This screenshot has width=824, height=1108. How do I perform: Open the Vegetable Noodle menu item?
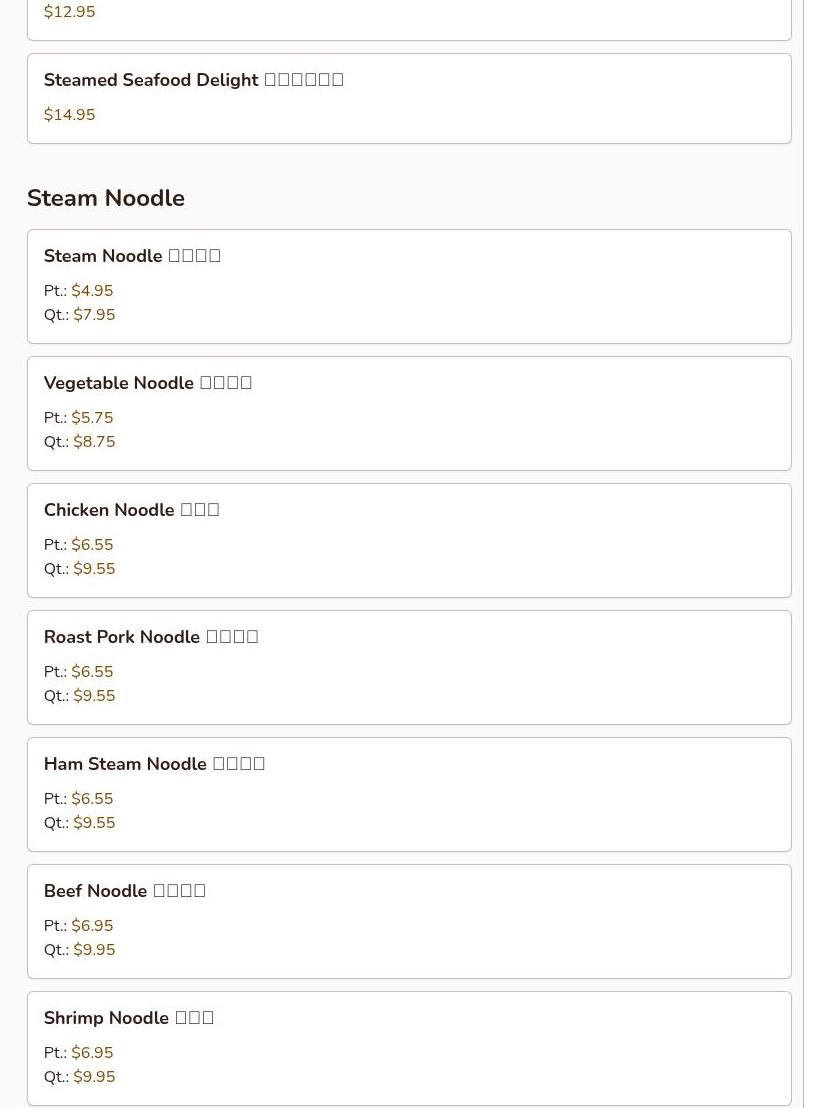(x=148, y=383)
